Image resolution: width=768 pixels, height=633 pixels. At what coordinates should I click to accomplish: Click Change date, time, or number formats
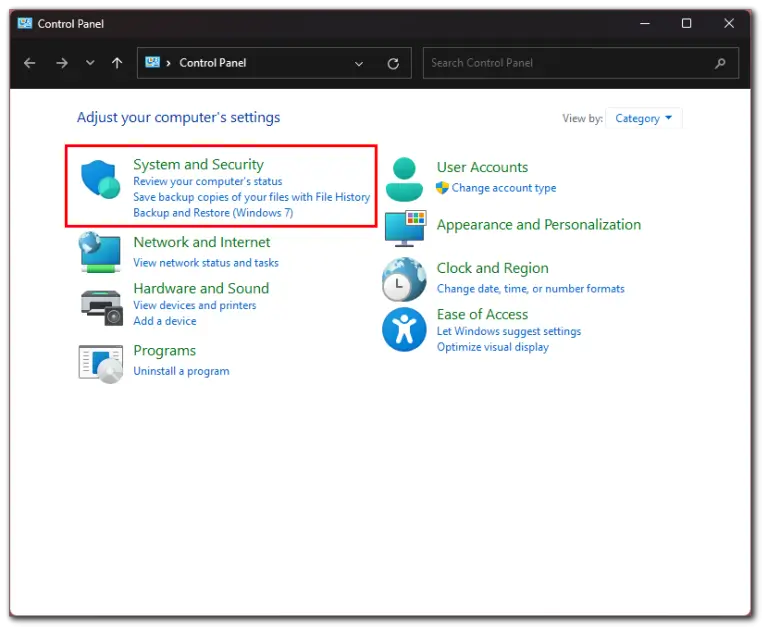(x=530, y=289)
